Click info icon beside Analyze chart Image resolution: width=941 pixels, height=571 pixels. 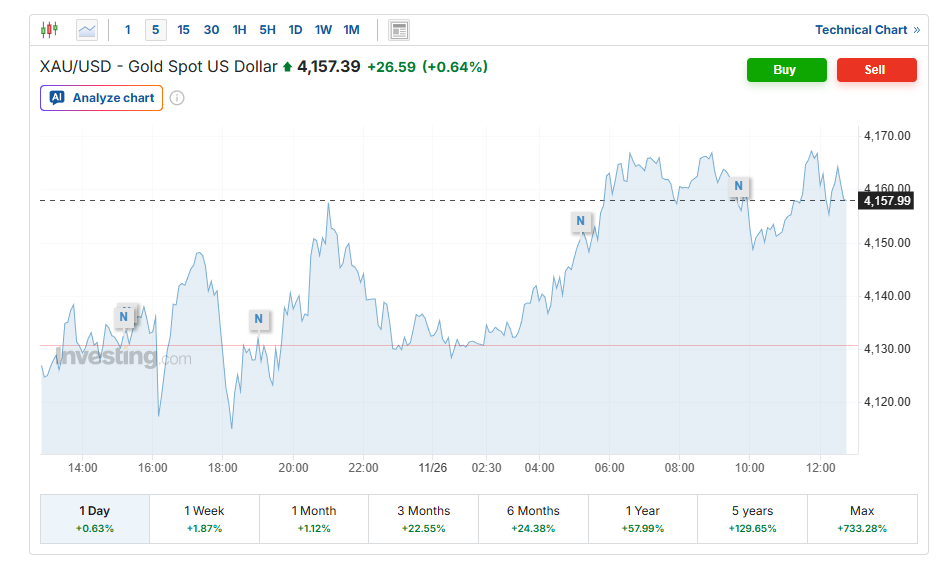[177, 98]
